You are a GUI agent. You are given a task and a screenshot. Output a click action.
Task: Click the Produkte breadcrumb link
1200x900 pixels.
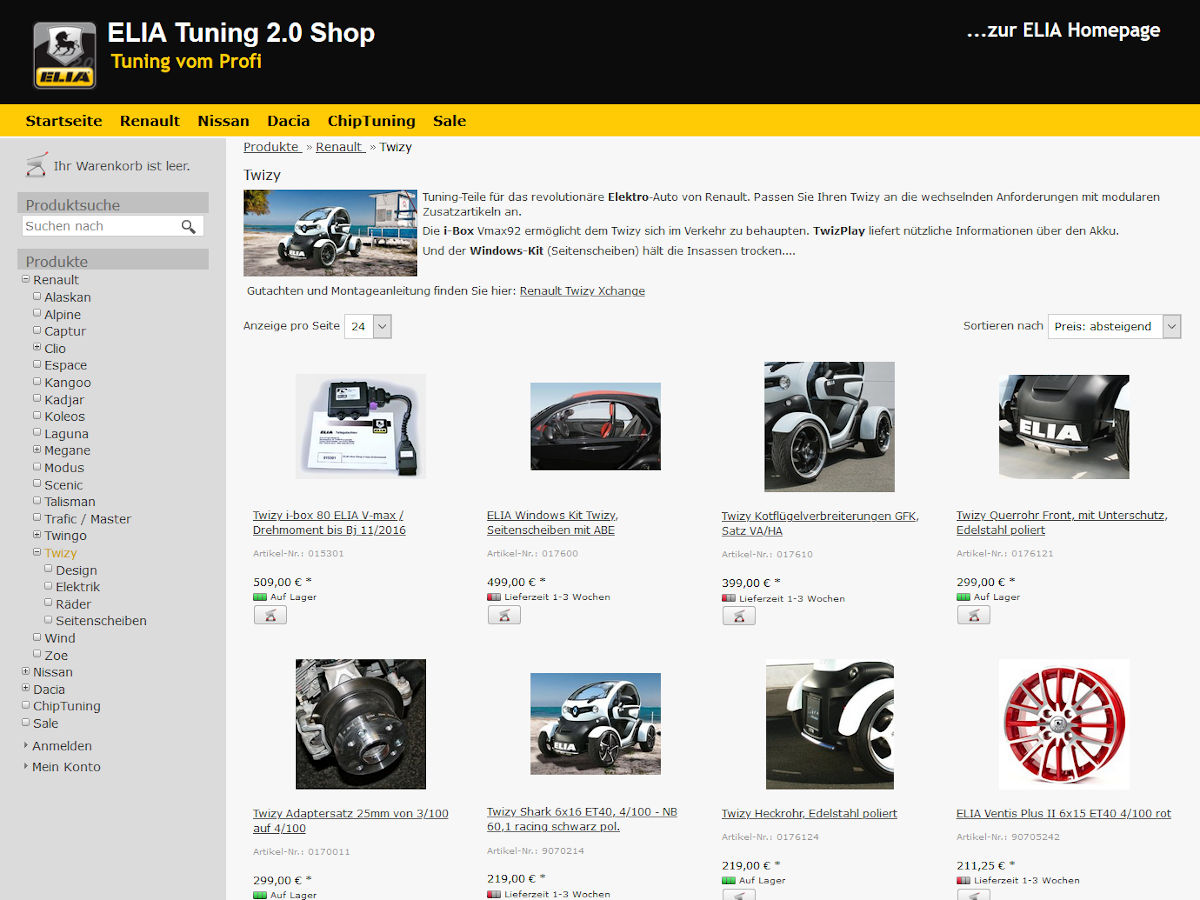272,147
